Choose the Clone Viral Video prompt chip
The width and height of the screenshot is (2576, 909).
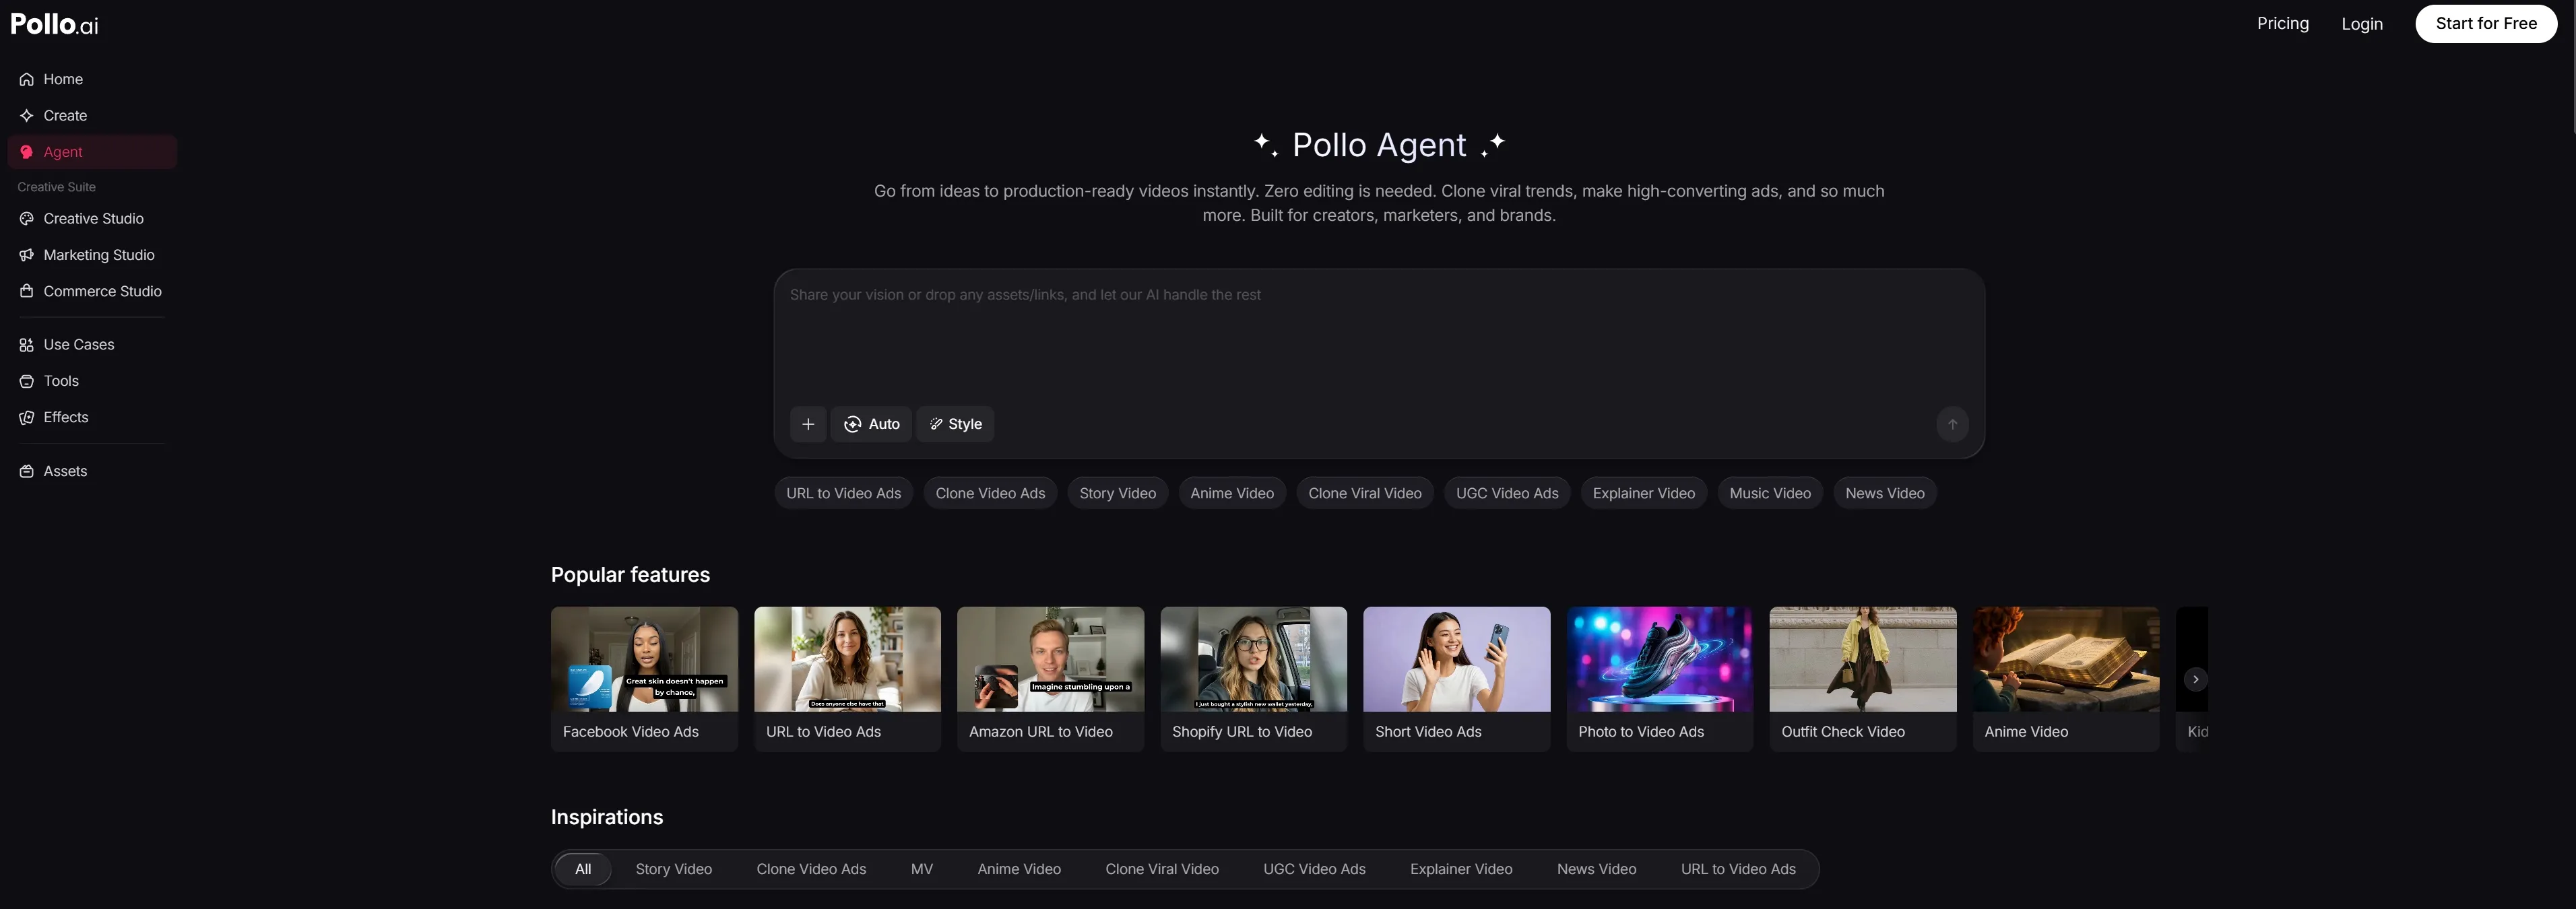(x=1365, y=493)
